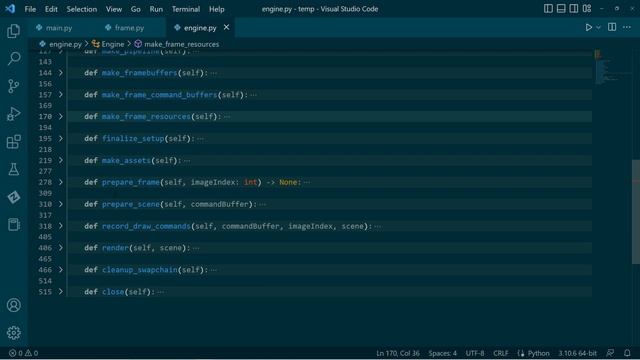Viewport: 640px width, 360px height.
Task: Expand folded cleanup_swapchain function
Action: coord(61,270)
